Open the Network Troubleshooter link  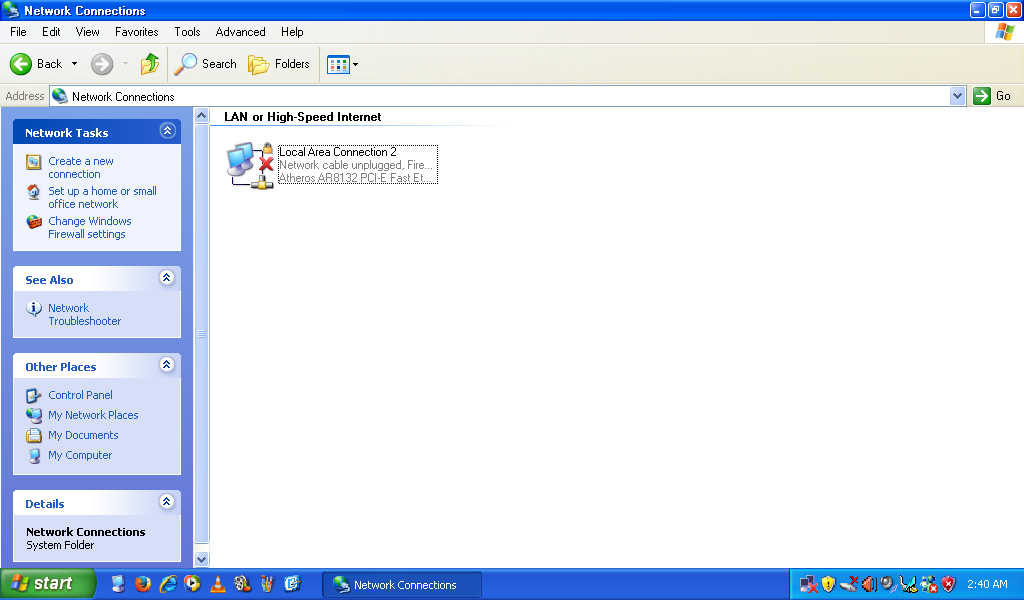[x=84, y=315]
